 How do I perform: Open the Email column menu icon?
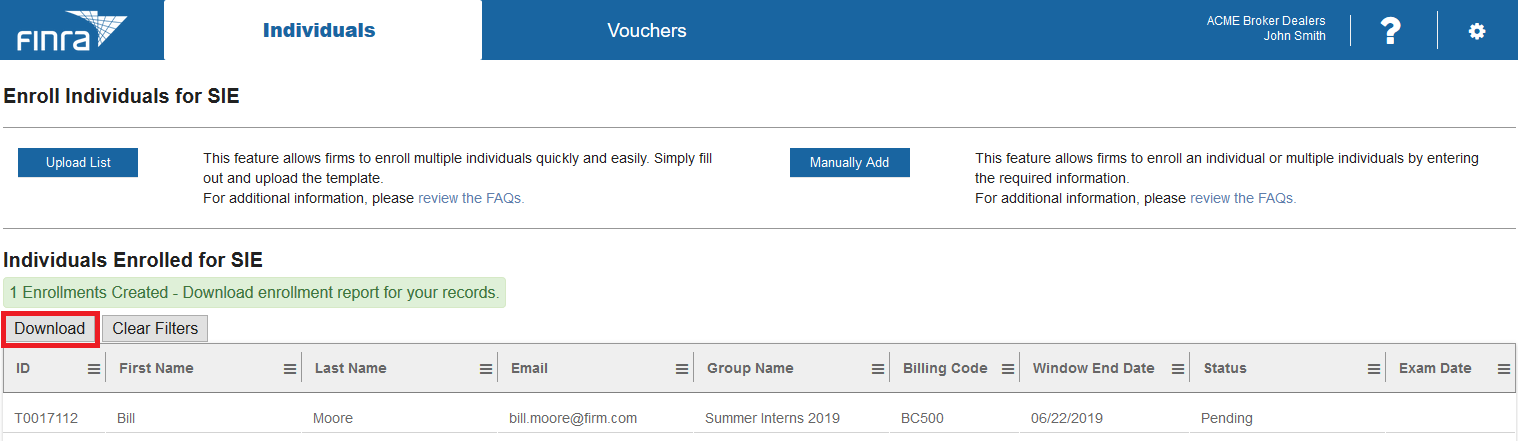click(x=682, y=369)
